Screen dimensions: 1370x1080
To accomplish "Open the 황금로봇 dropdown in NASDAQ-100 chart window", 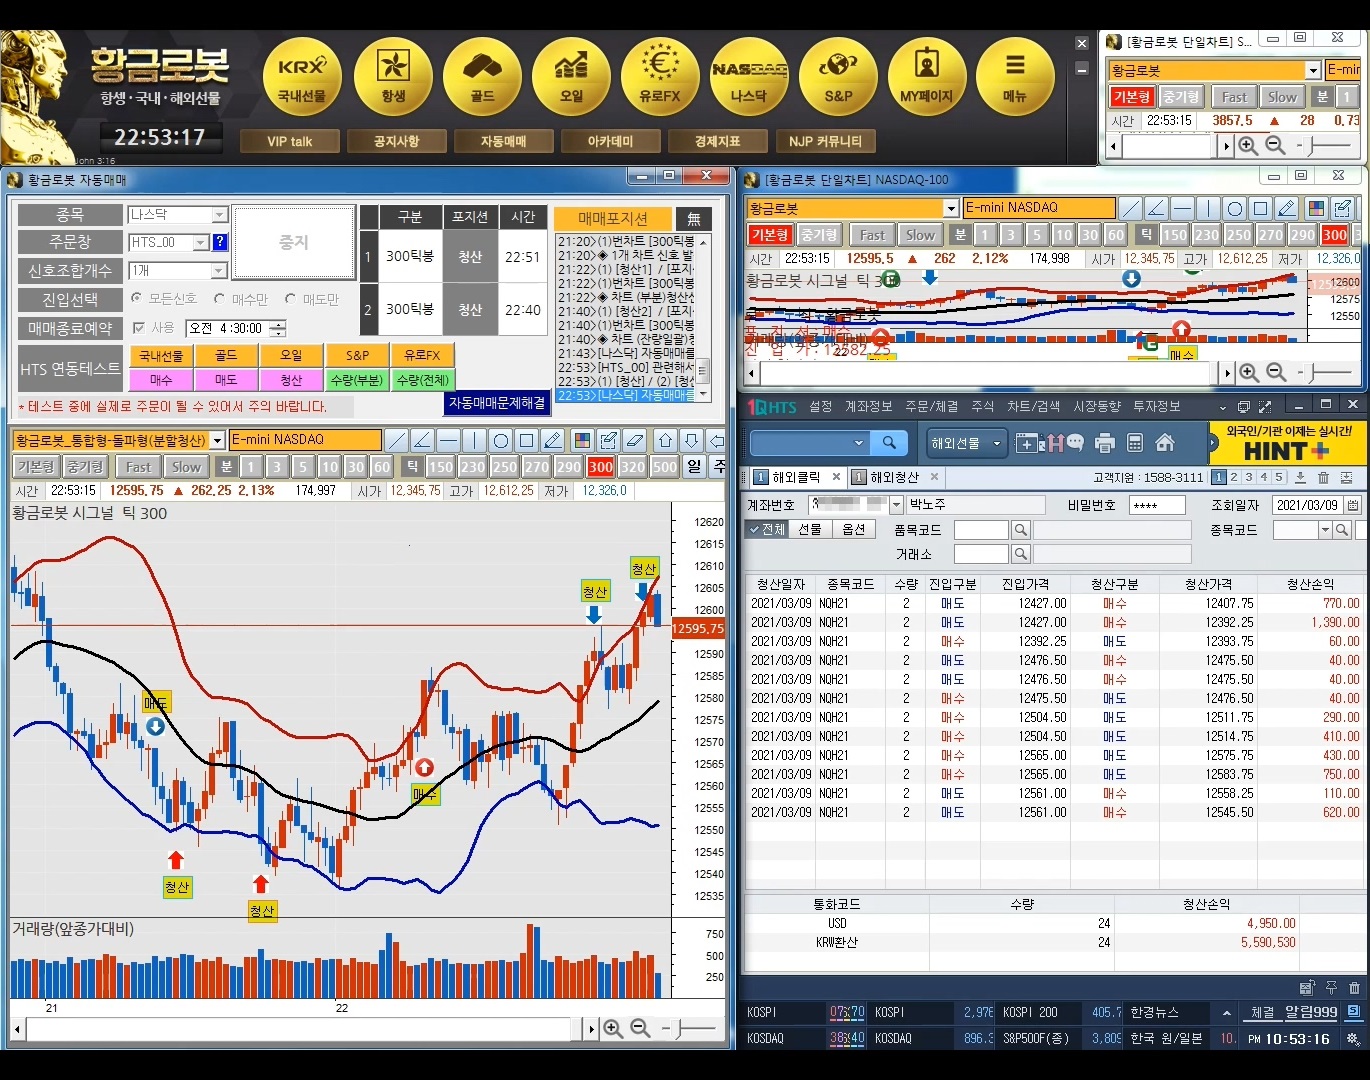I will 951,208.
